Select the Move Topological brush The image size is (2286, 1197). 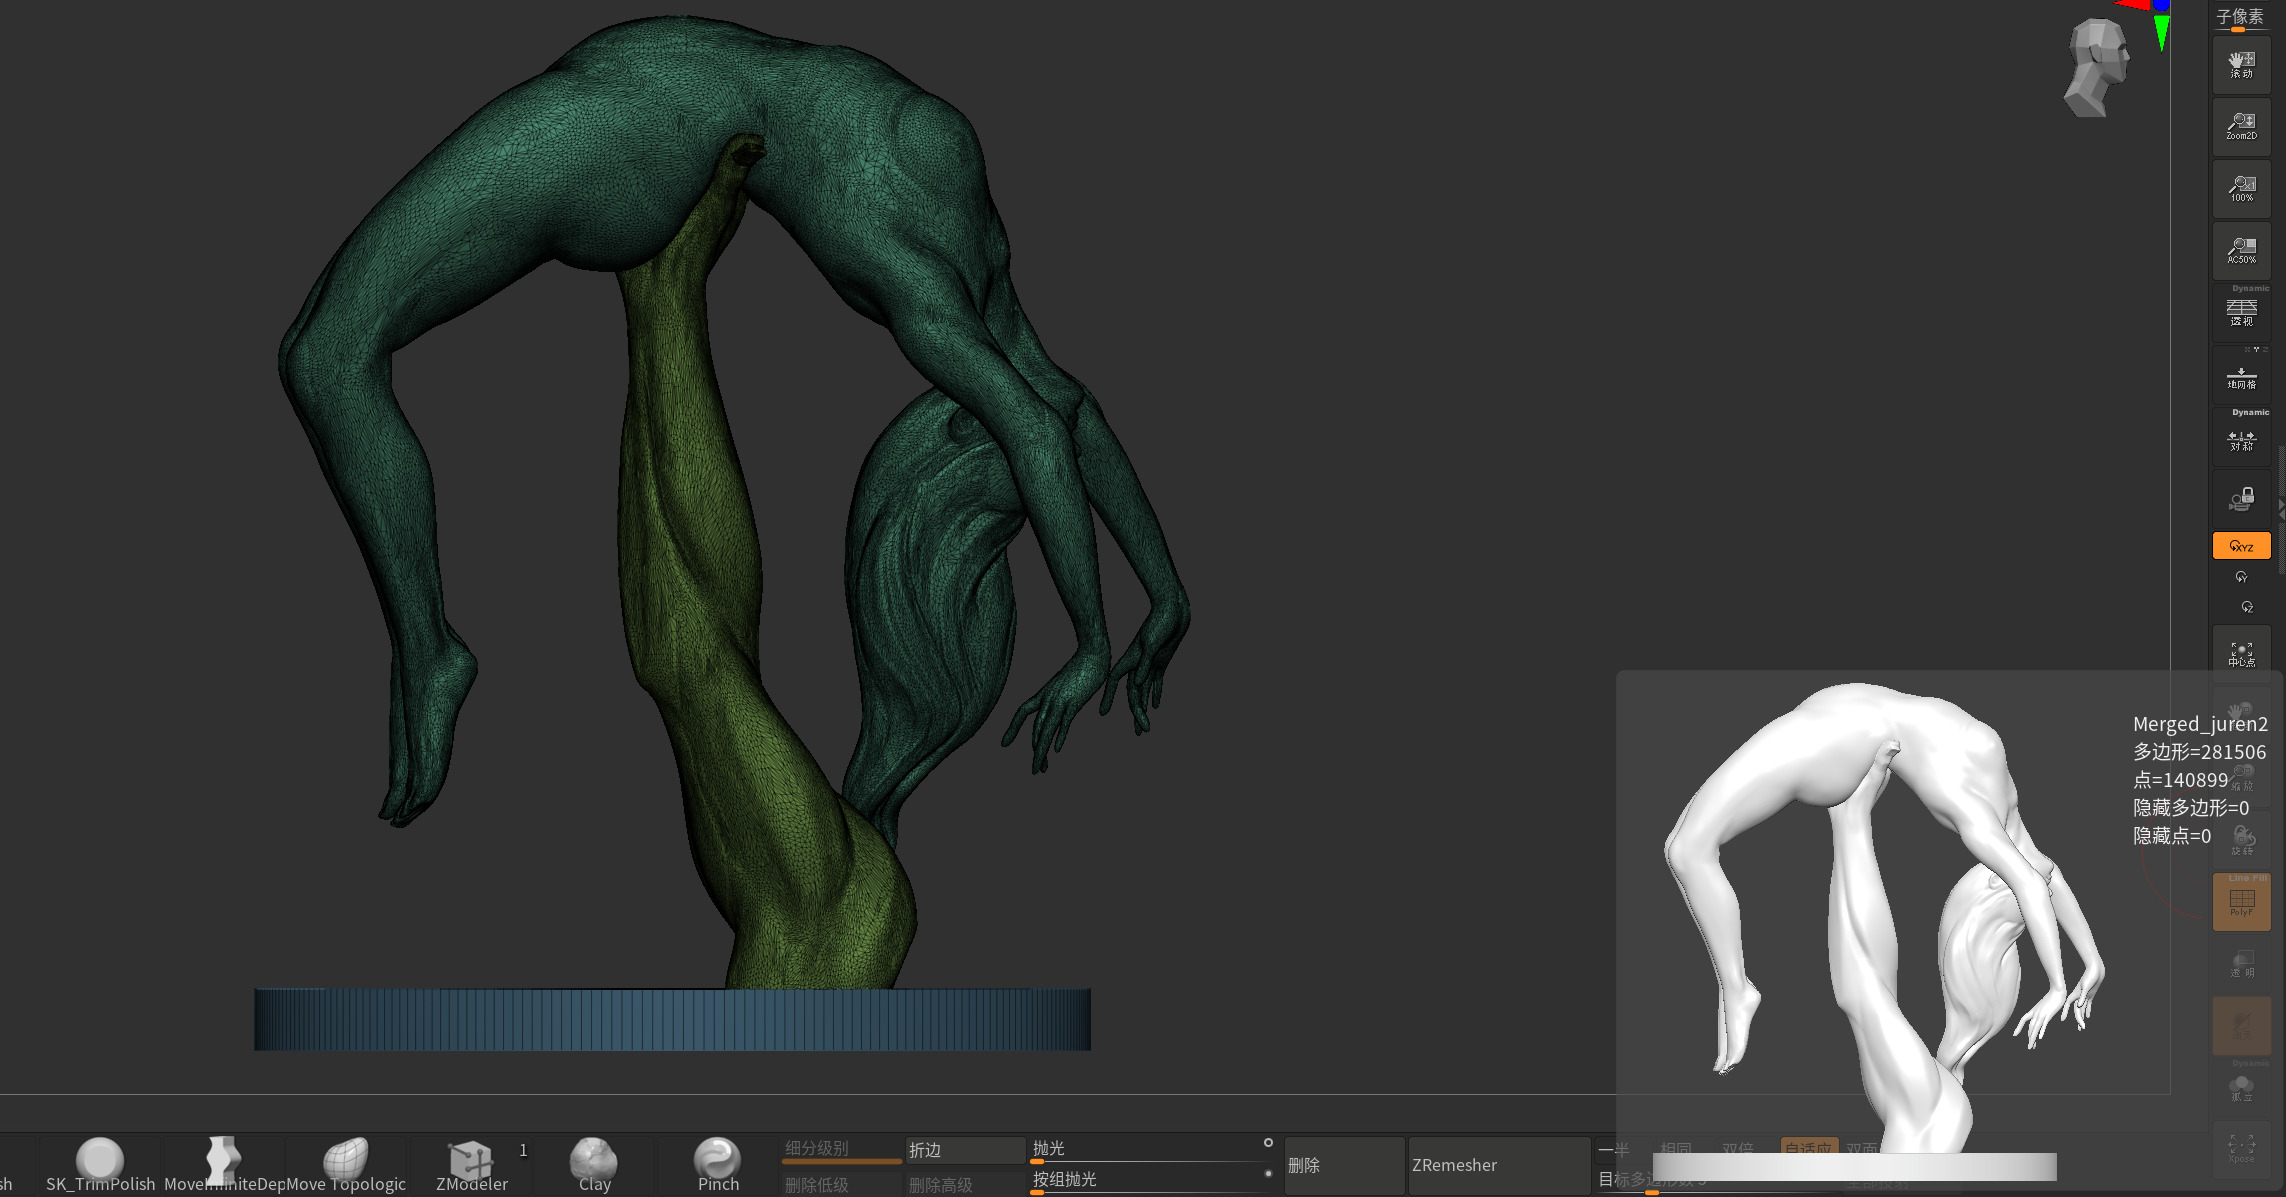(x=346, y=1165)
